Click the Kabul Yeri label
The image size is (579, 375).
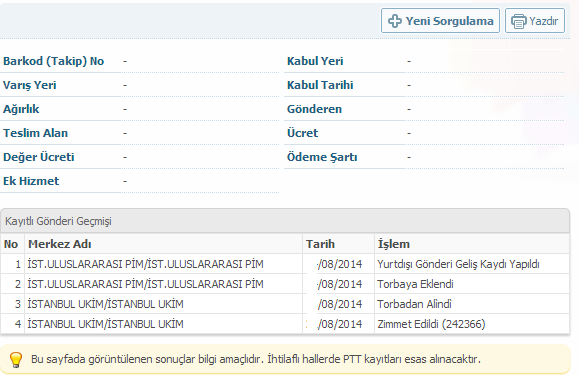tap(315, 61)
